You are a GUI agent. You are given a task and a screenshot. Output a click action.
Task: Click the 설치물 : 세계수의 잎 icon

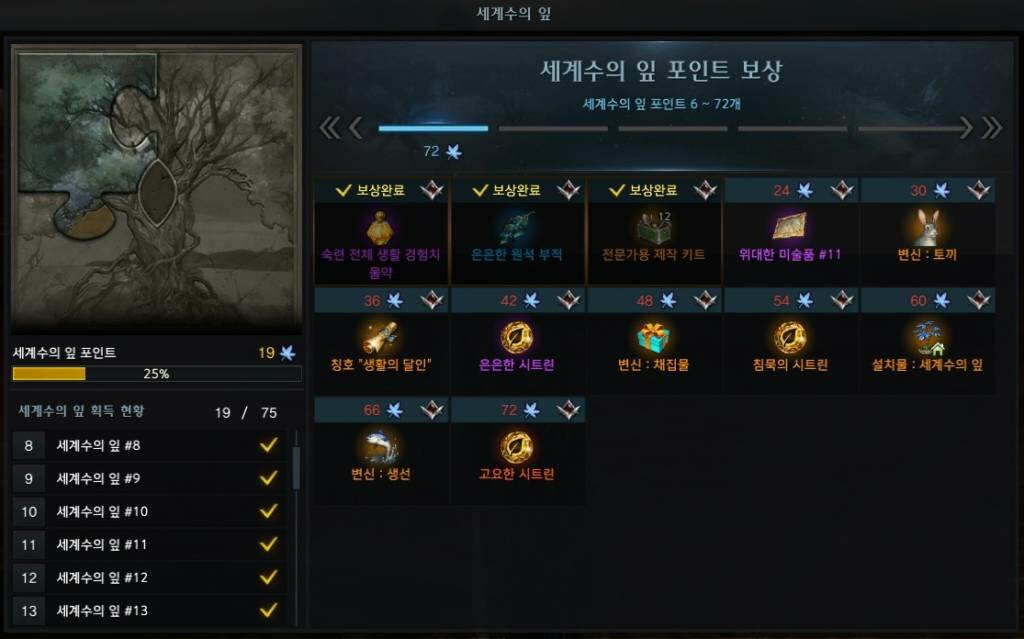pos(927,337)
